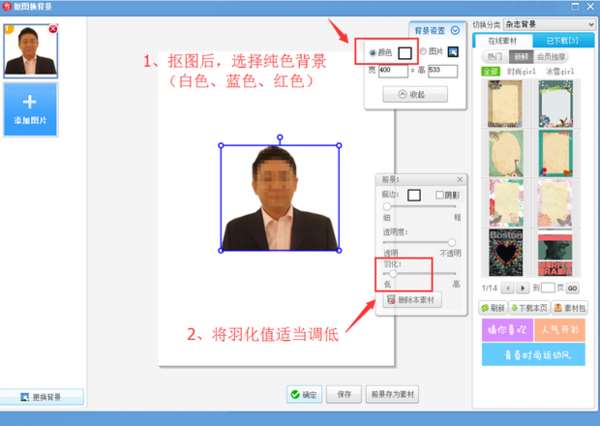Collapse the 背景设置 panel chevron
The width and height of the screenshot is (600, 426).
455,30
